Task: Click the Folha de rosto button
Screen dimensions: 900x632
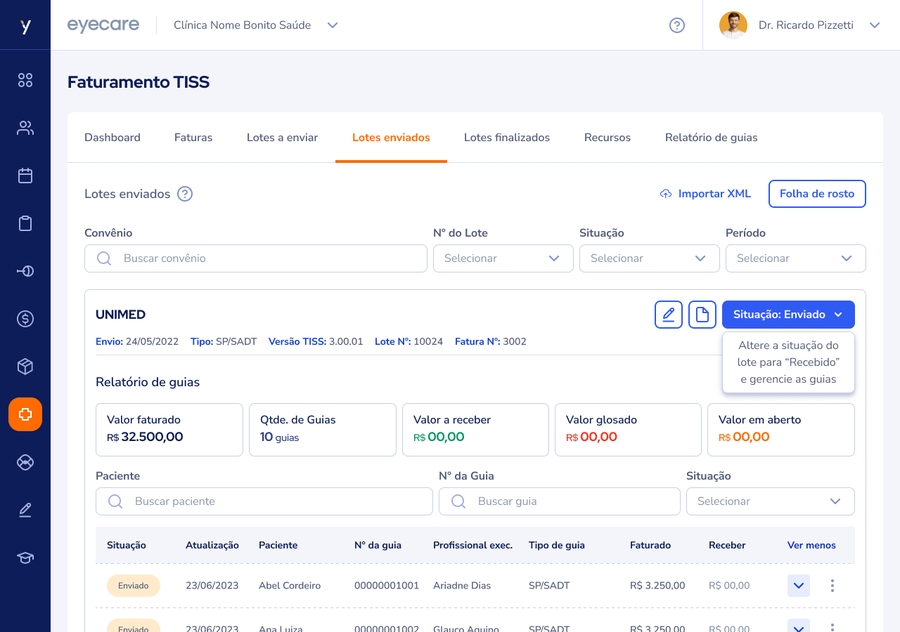Action: point(816,194)
